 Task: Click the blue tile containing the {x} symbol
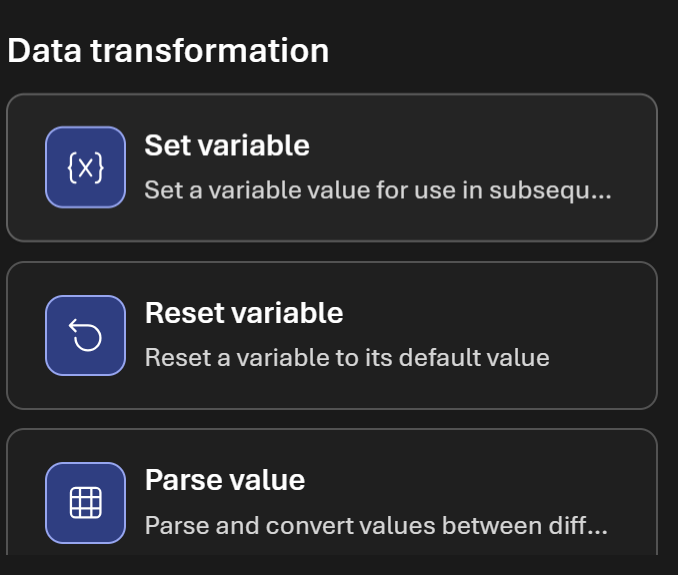tap(85, 168)
